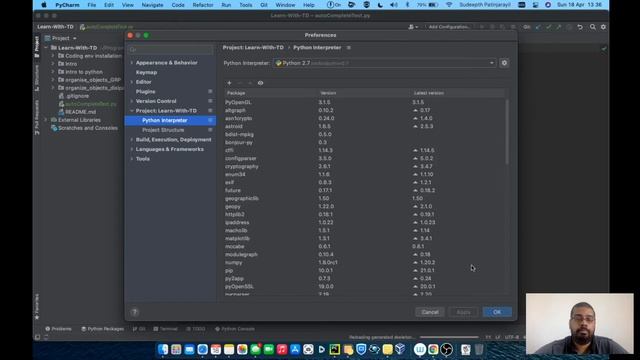Open the Keymap settings page
This screenshot has width=640, height=360.
click(x=146, y=72)
